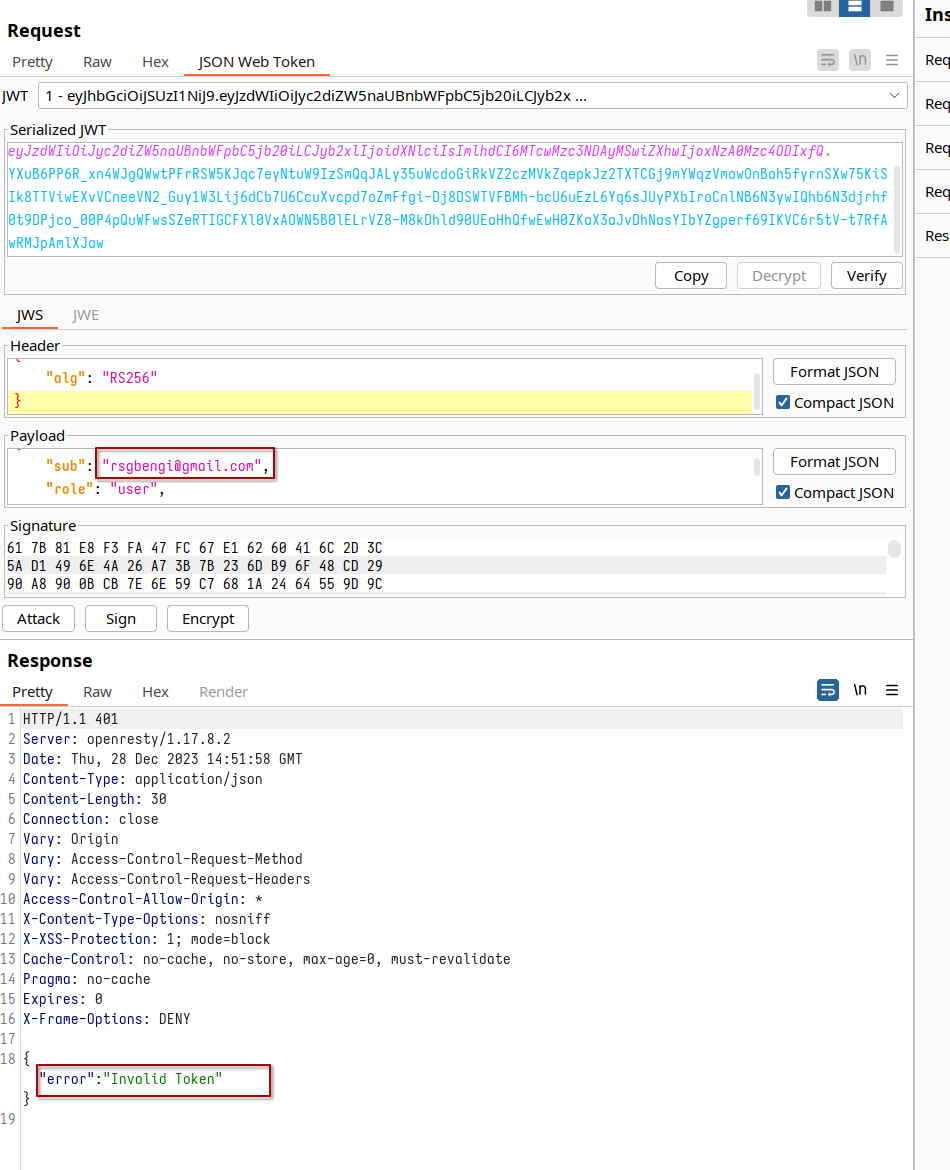The height and width of the screenshot is (1170, 950).
Task: Select the combined single-pane layout icon
Action: coord(885,7)
